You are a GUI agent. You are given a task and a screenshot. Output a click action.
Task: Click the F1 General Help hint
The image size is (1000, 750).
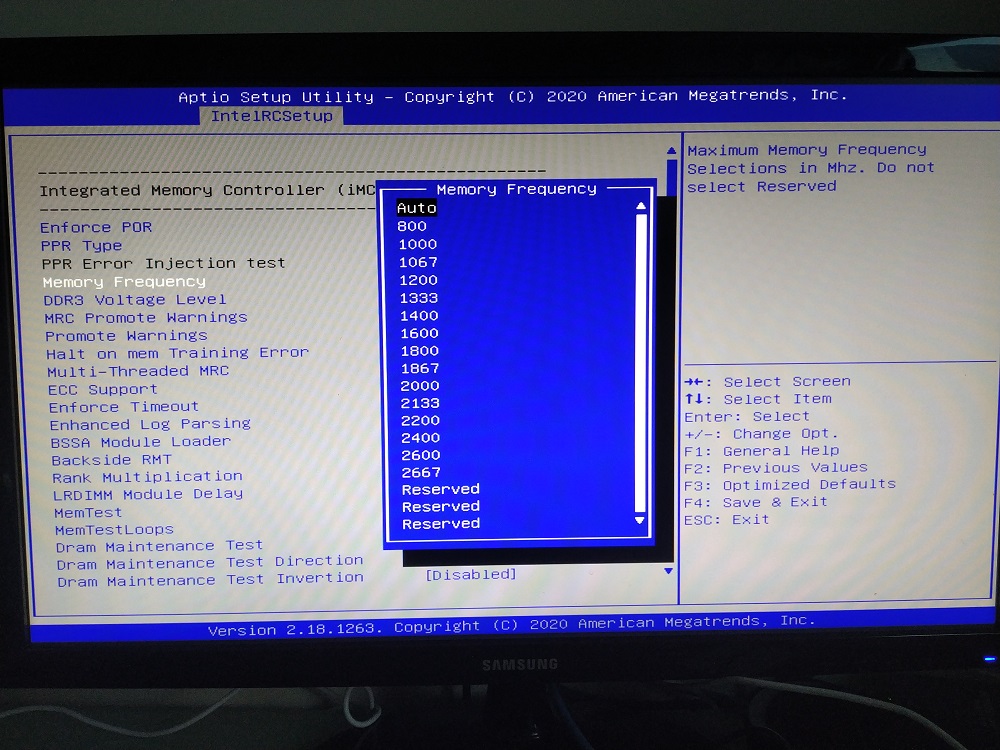[761, 451]
